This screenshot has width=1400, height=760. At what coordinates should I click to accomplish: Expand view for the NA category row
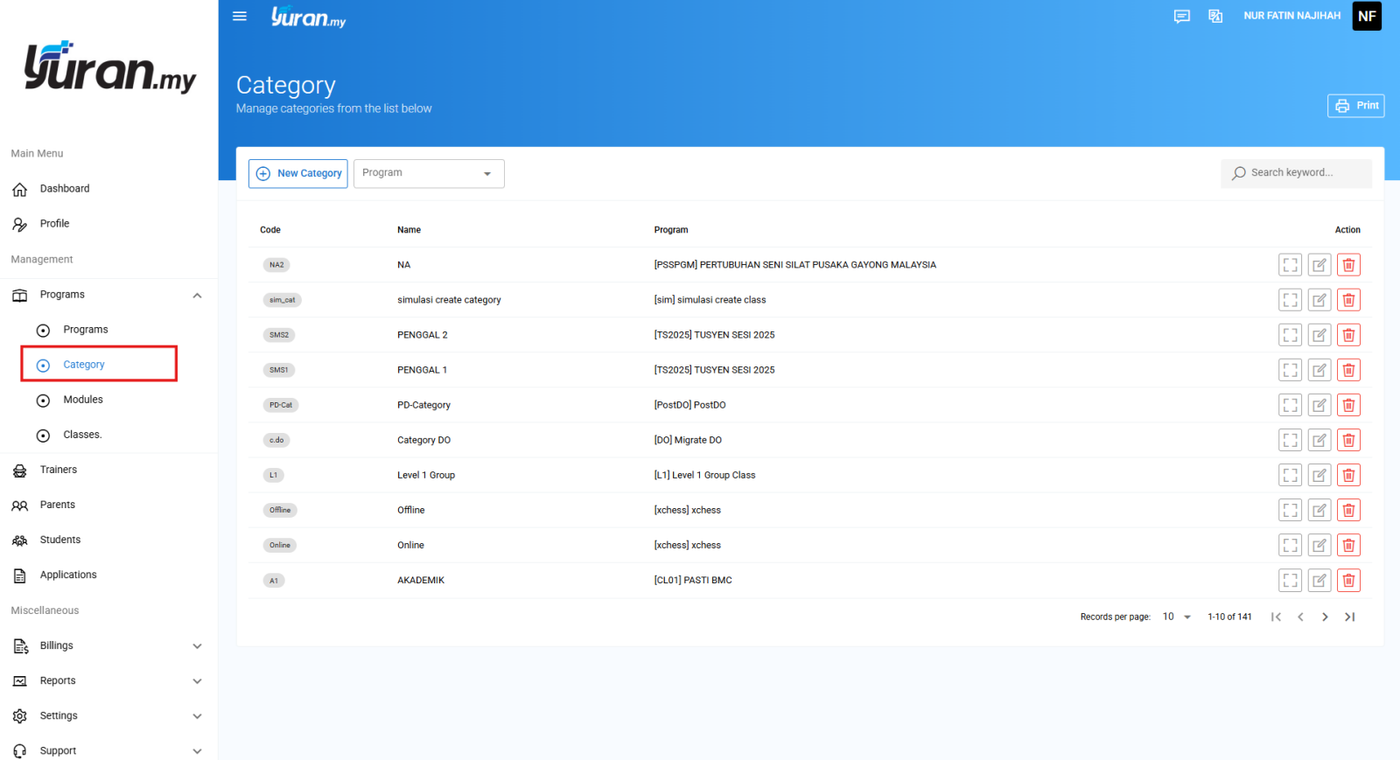pos(1290,265)
